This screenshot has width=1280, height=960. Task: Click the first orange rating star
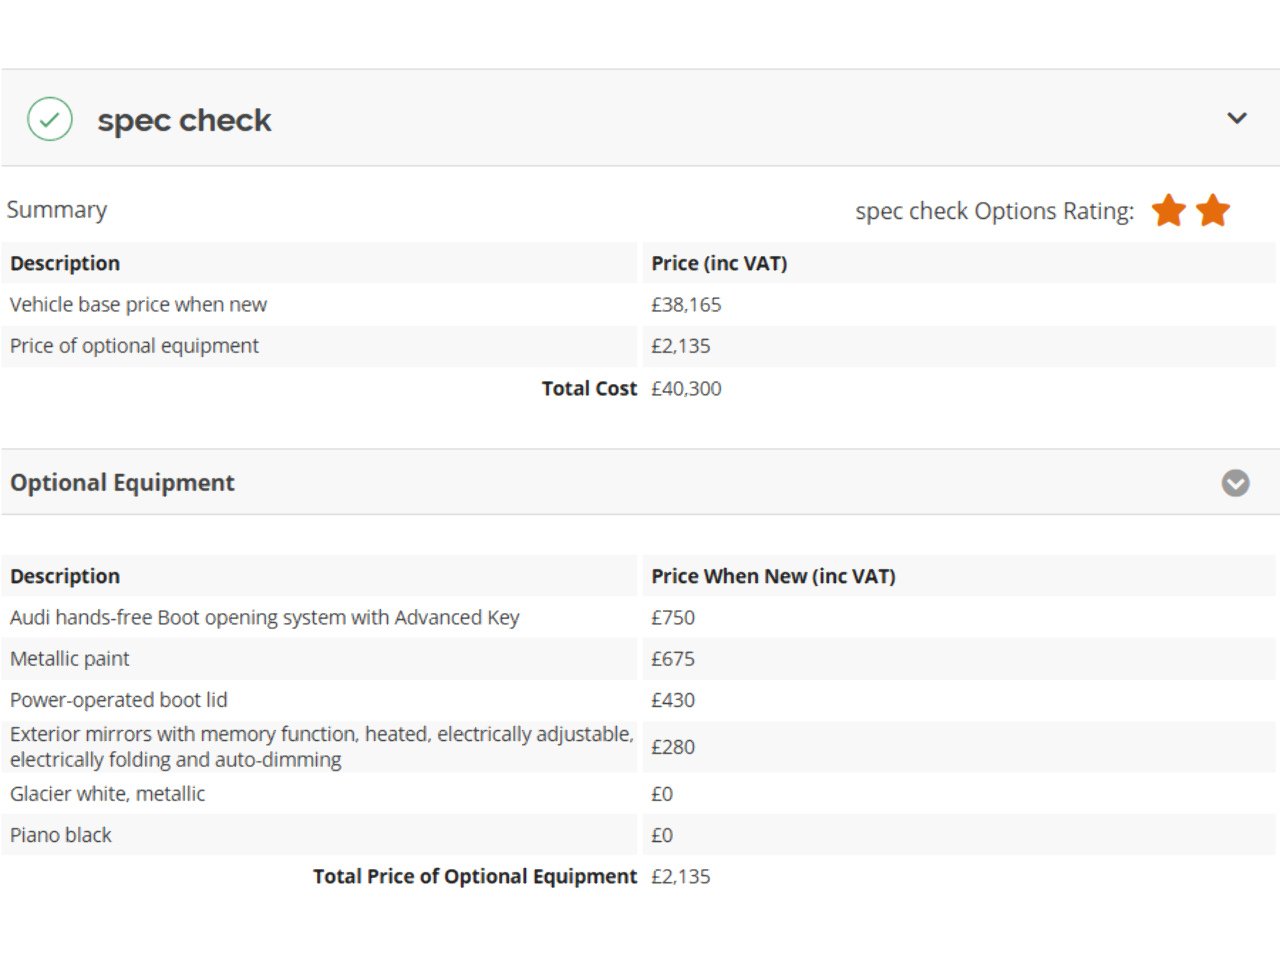1168,211
